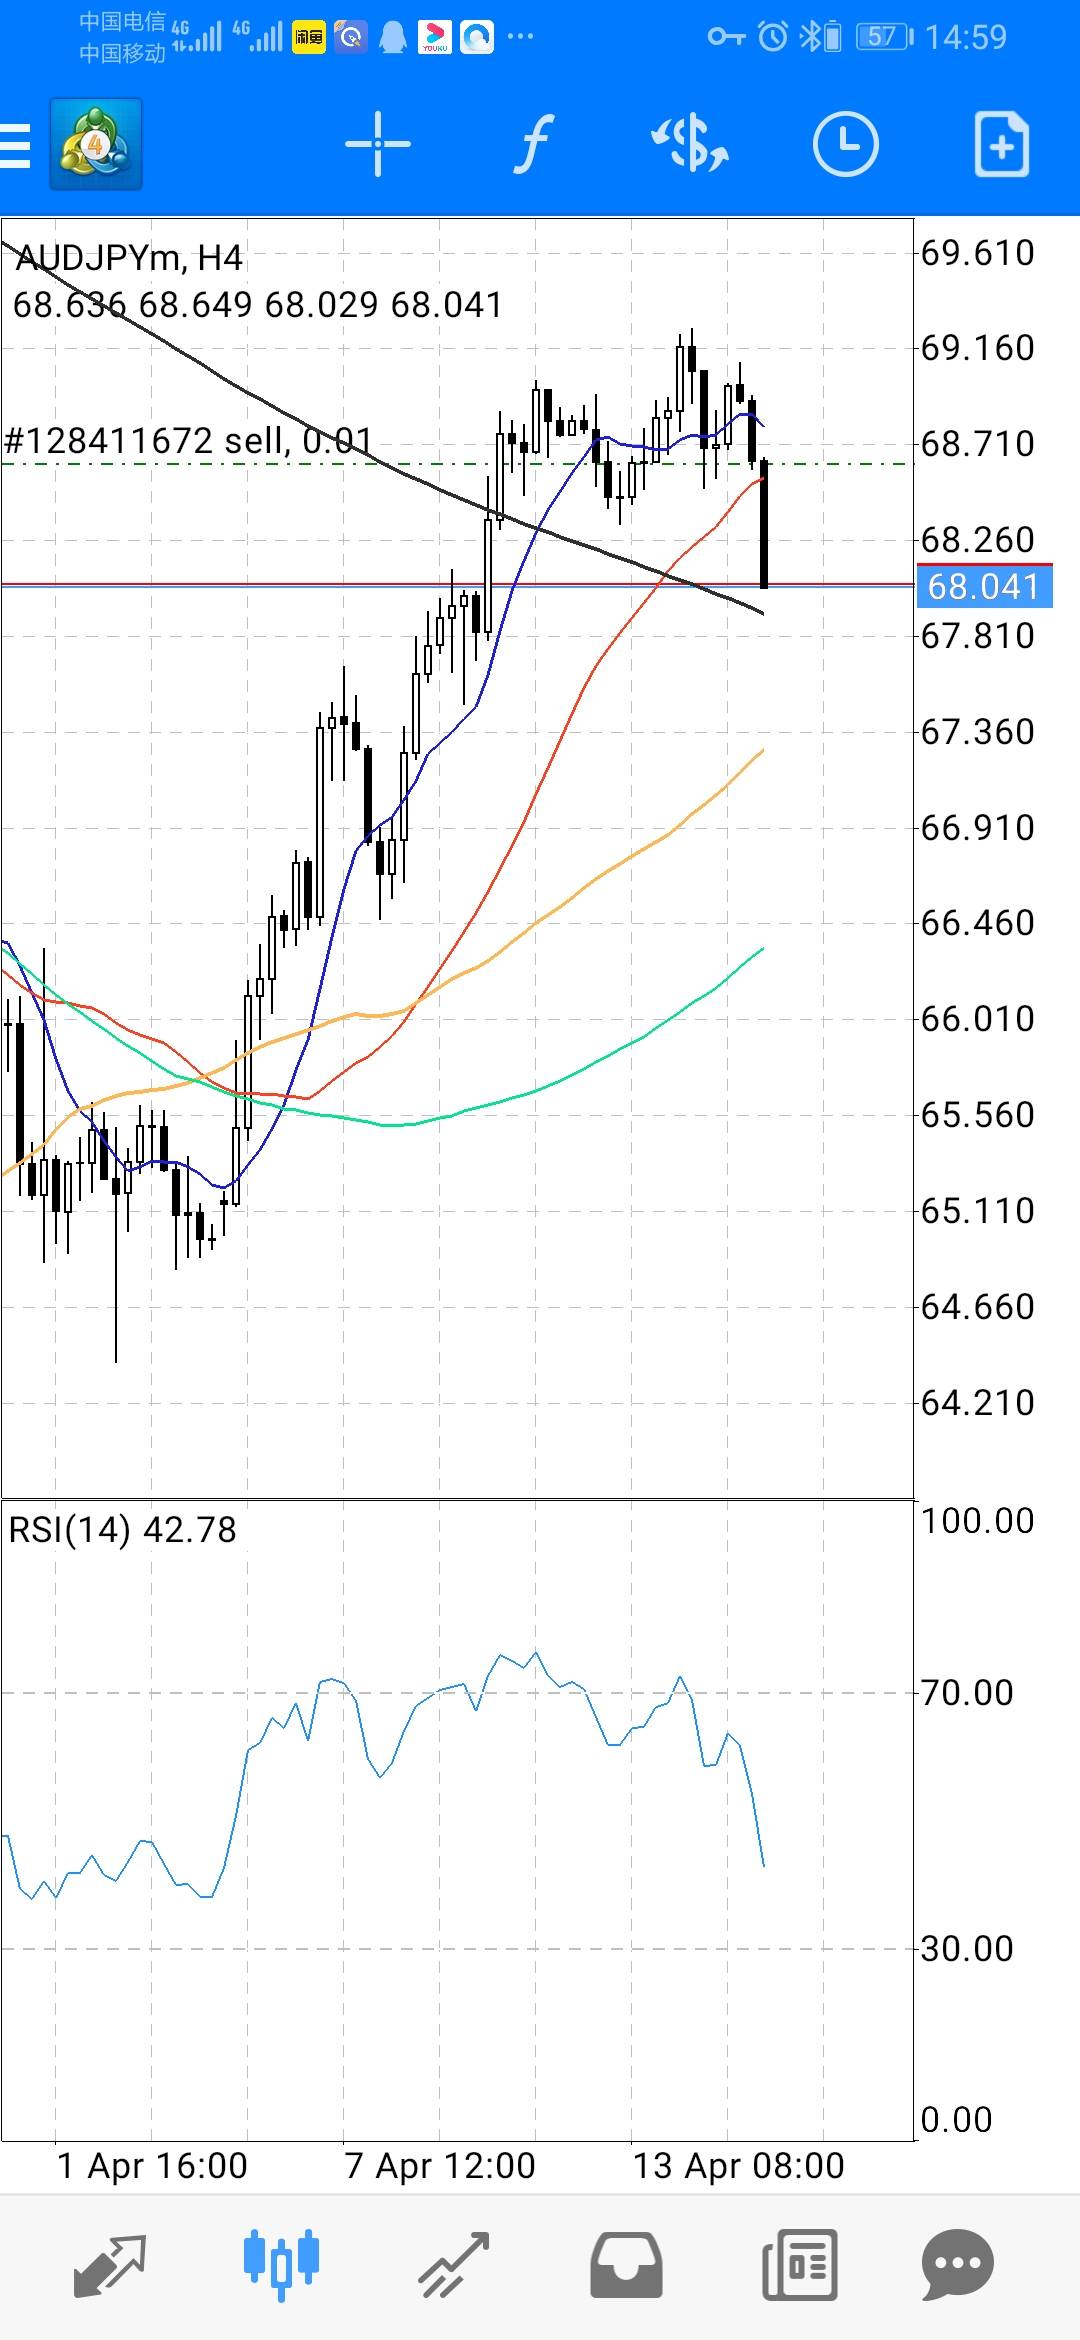Tap the 7 Apr 12:00 time label
The image size is (1080, 2340).
(x=440, y=2166)
